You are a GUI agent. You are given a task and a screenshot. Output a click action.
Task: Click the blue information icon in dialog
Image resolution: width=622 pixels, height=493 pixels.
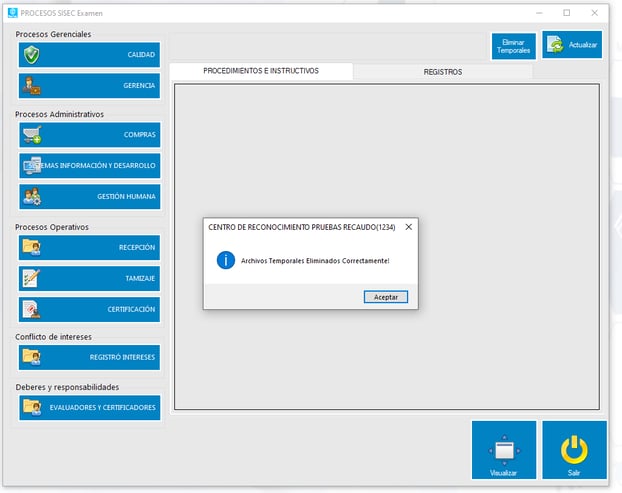tap(226, 260)
